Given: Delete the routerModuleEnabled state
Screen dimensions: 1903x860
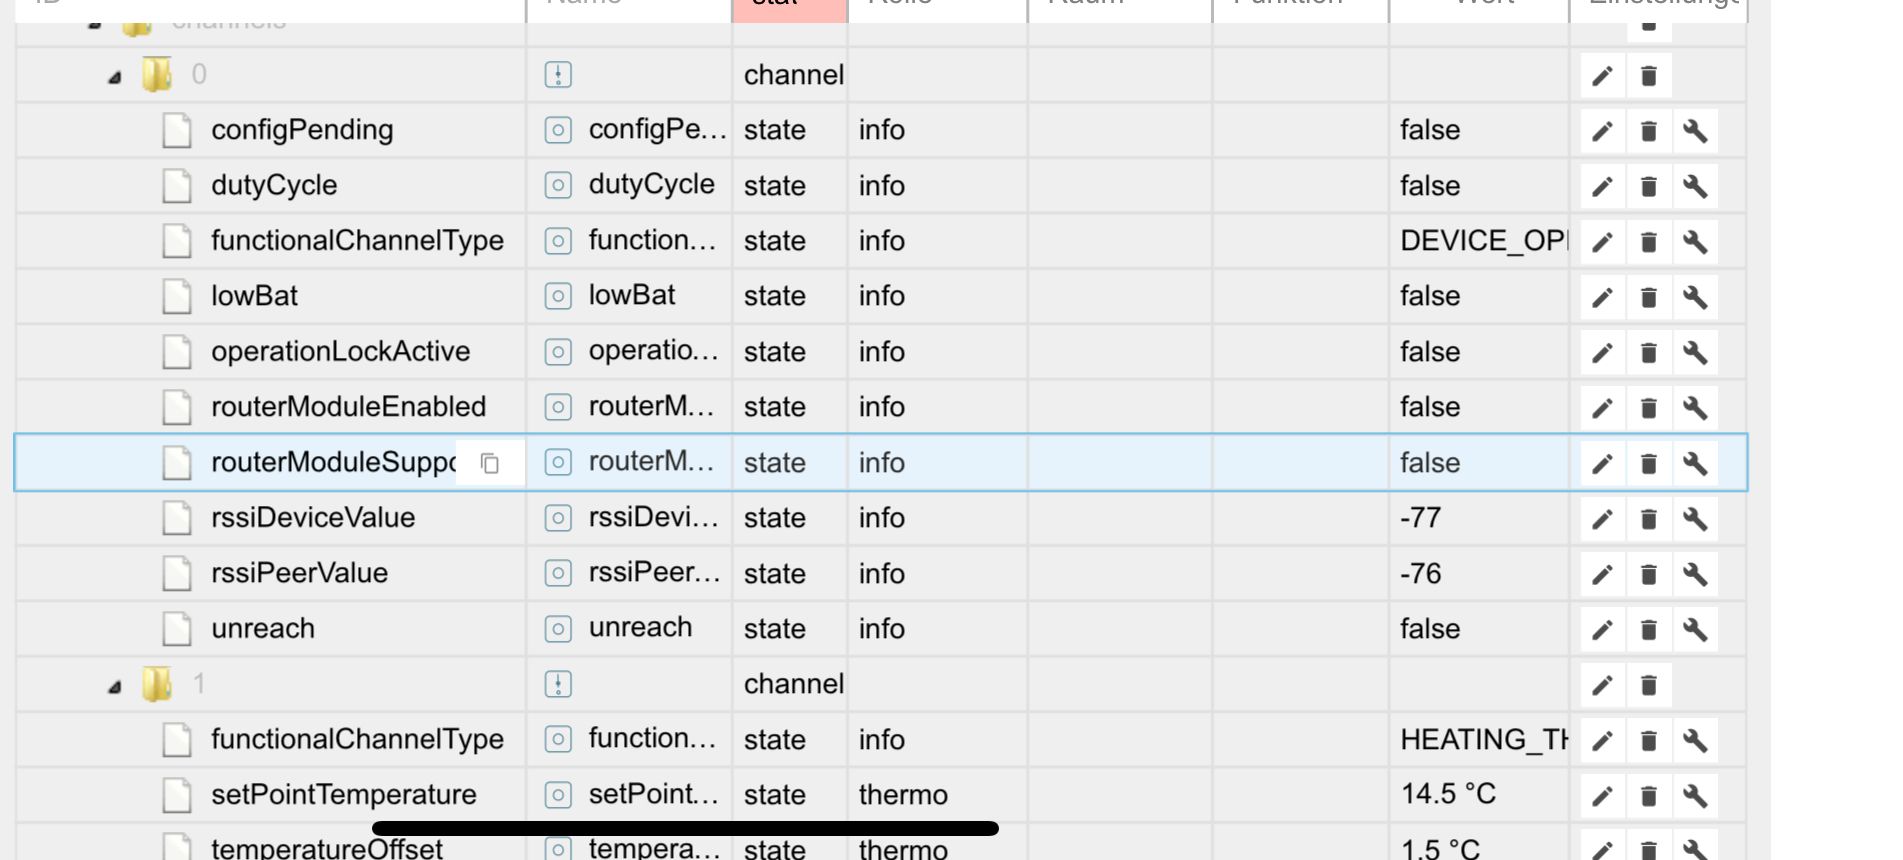Looking at the screenshot, I should (x=1649, y=408).
